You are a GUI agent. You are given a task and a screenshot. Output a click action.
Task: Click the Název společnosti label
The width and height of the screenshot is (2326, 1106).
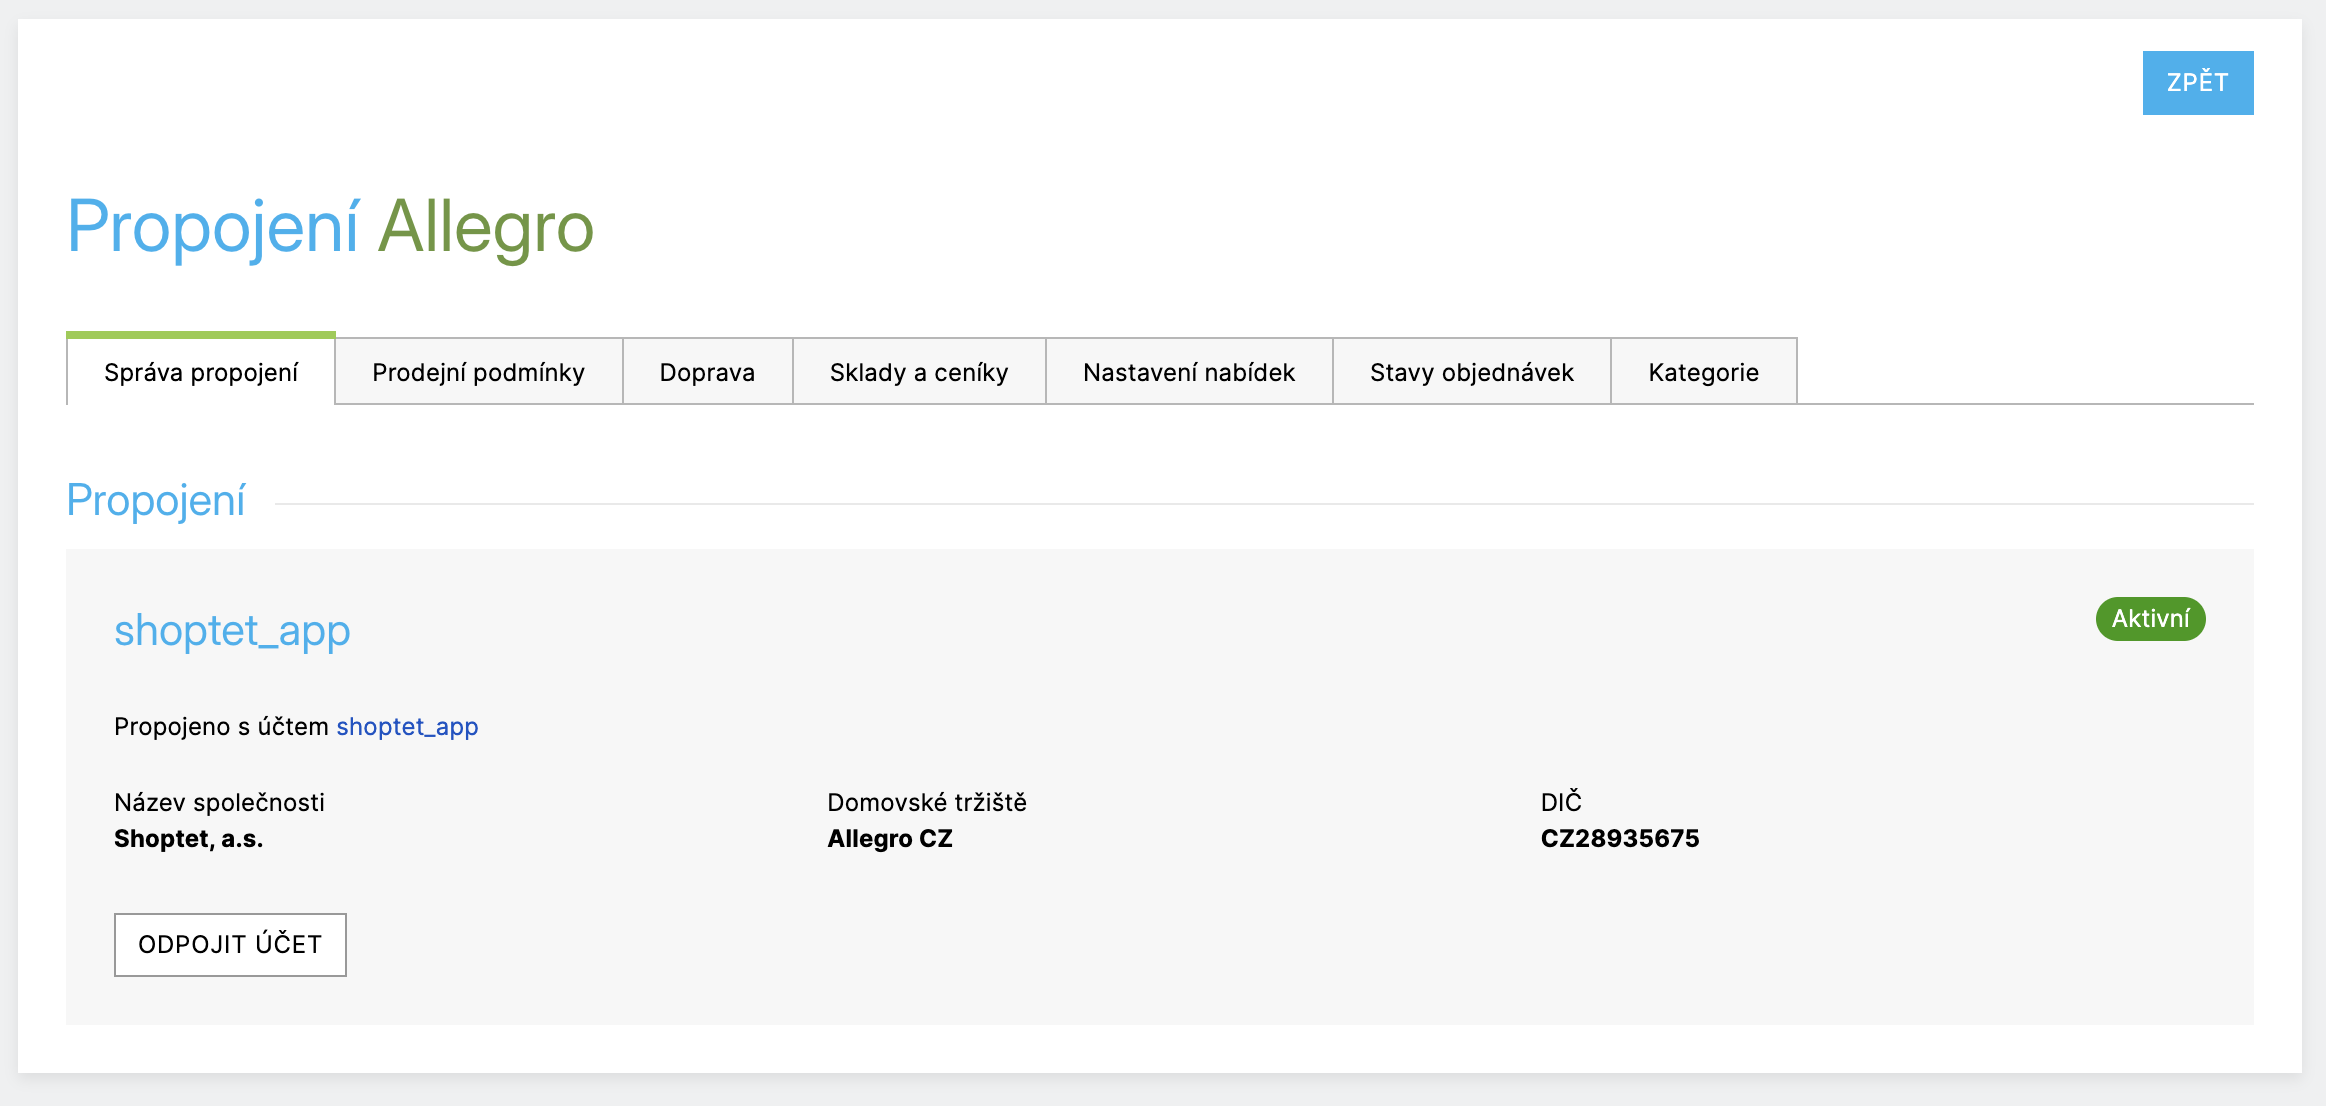point(219,802)
